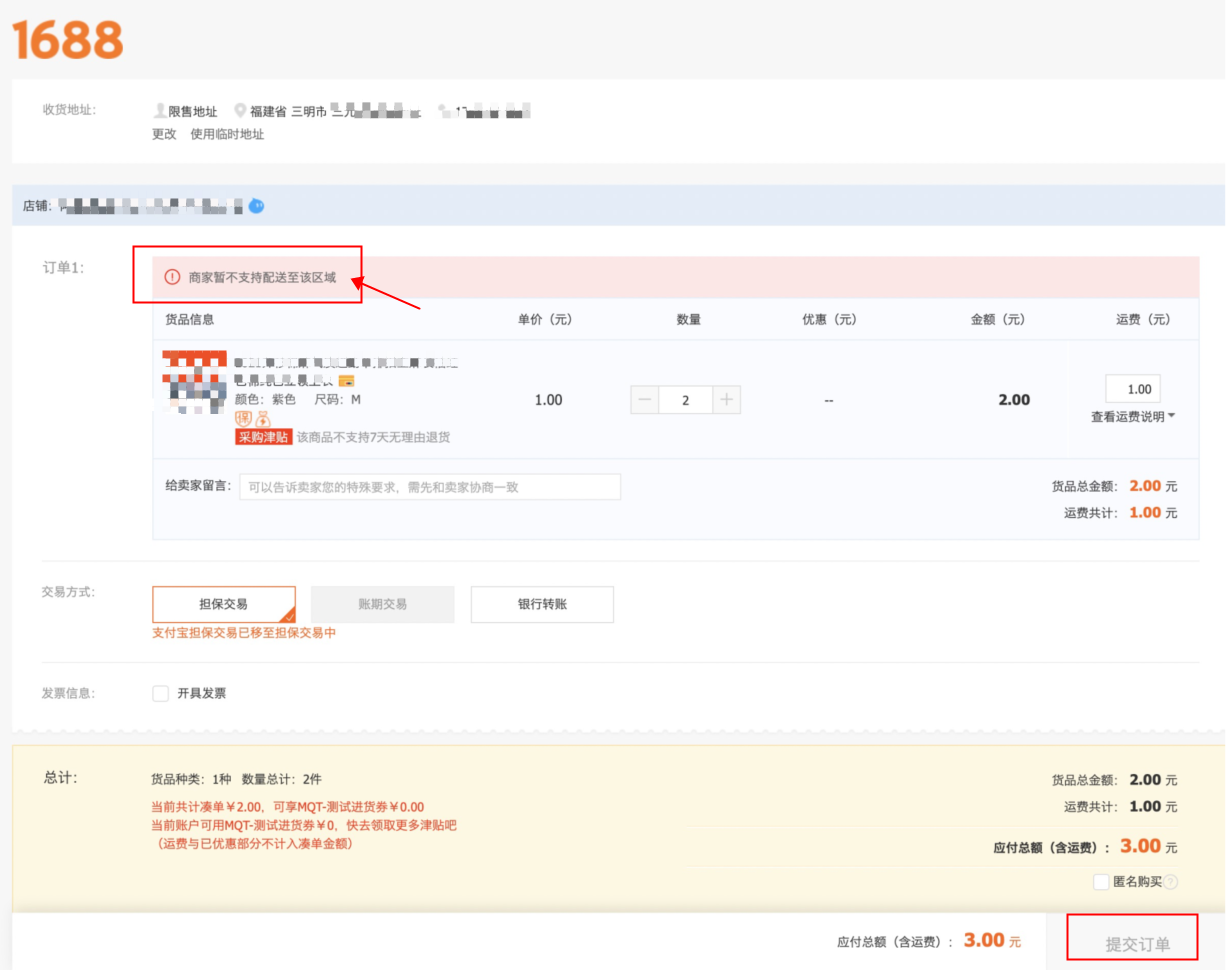Screen dimensions: 1232x970
Task: Click the 1688 logo
Action: click(x=67, y=39)
